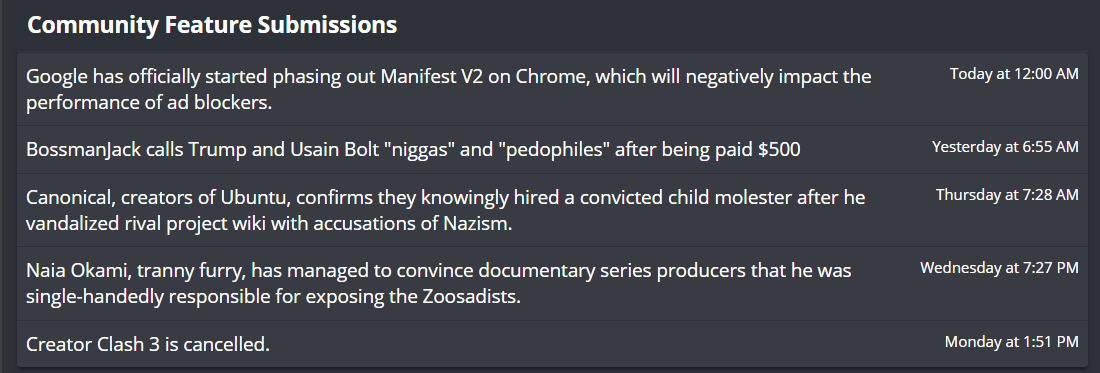Click the 'Wednesday at 7:27 PM' timestamp

pos(999,267)
